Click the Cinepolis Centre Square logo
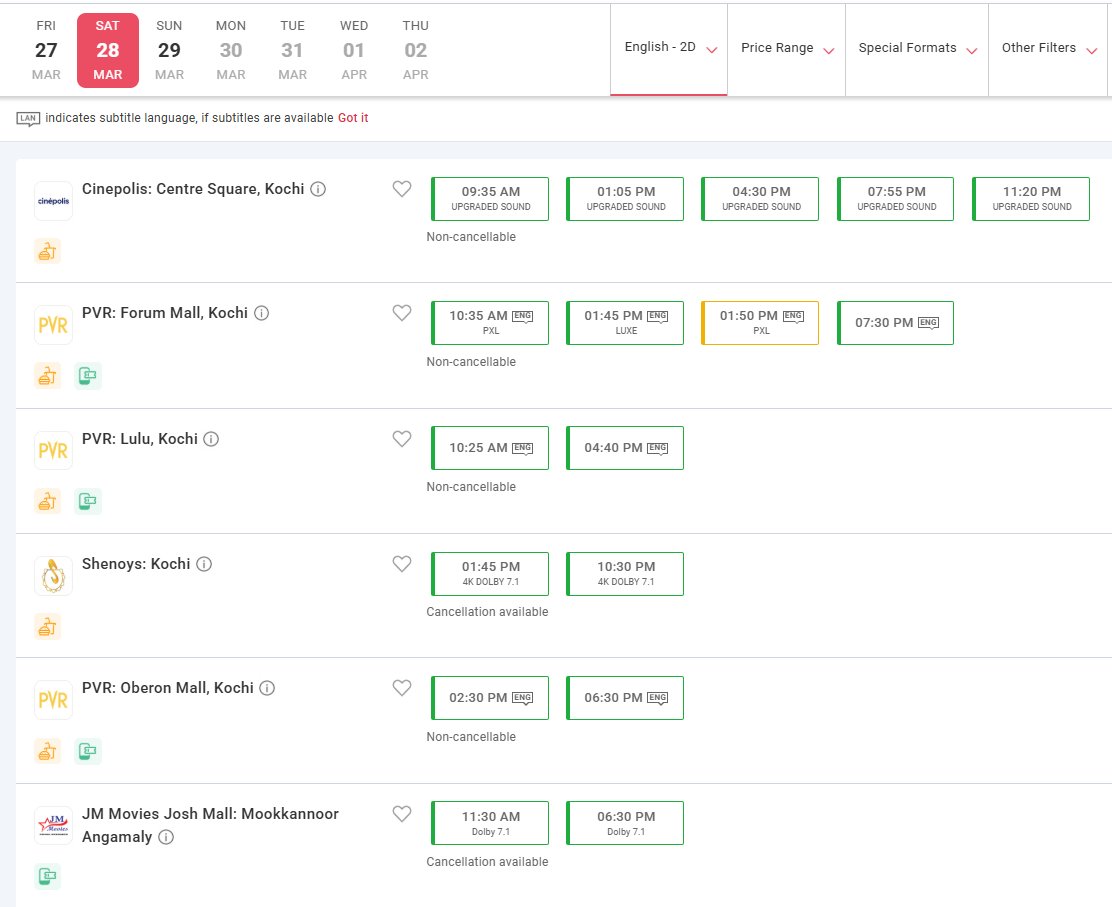 [53, 201]
